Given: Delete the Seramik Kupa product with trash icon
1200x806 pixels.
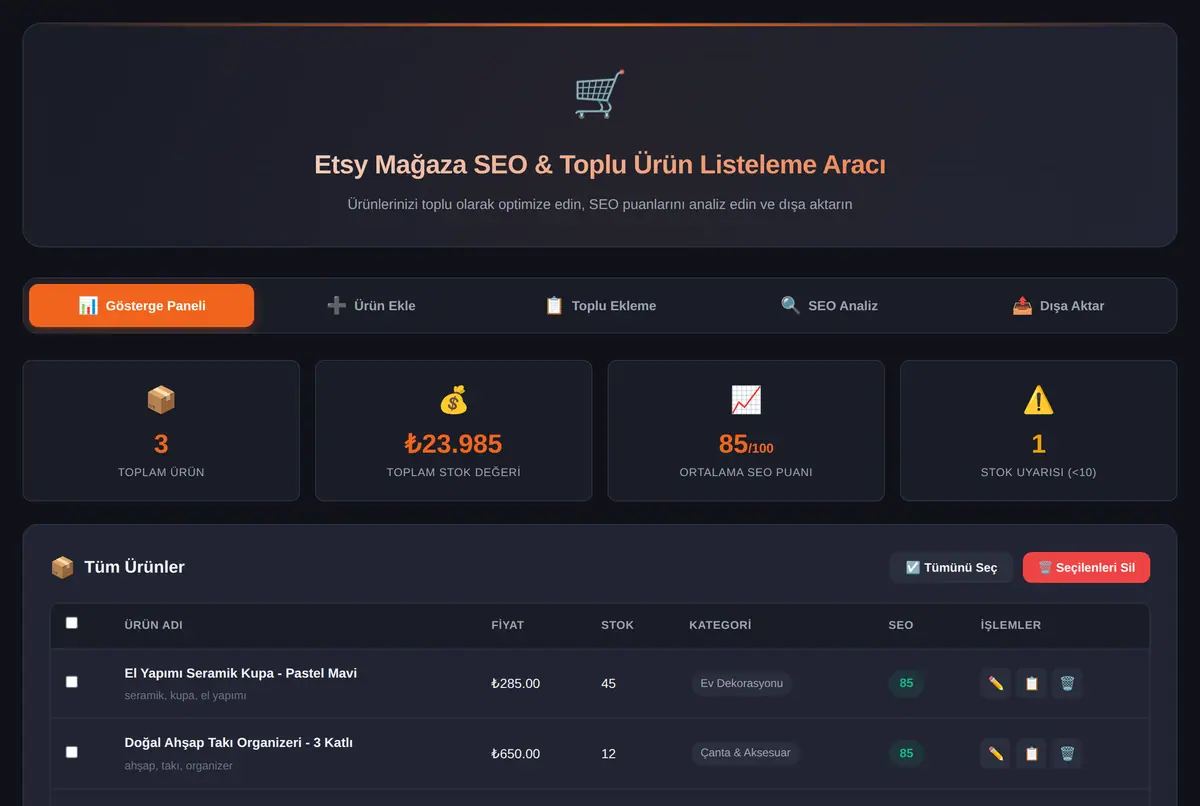Looking at the screenshot, I should click(1067, 683).
